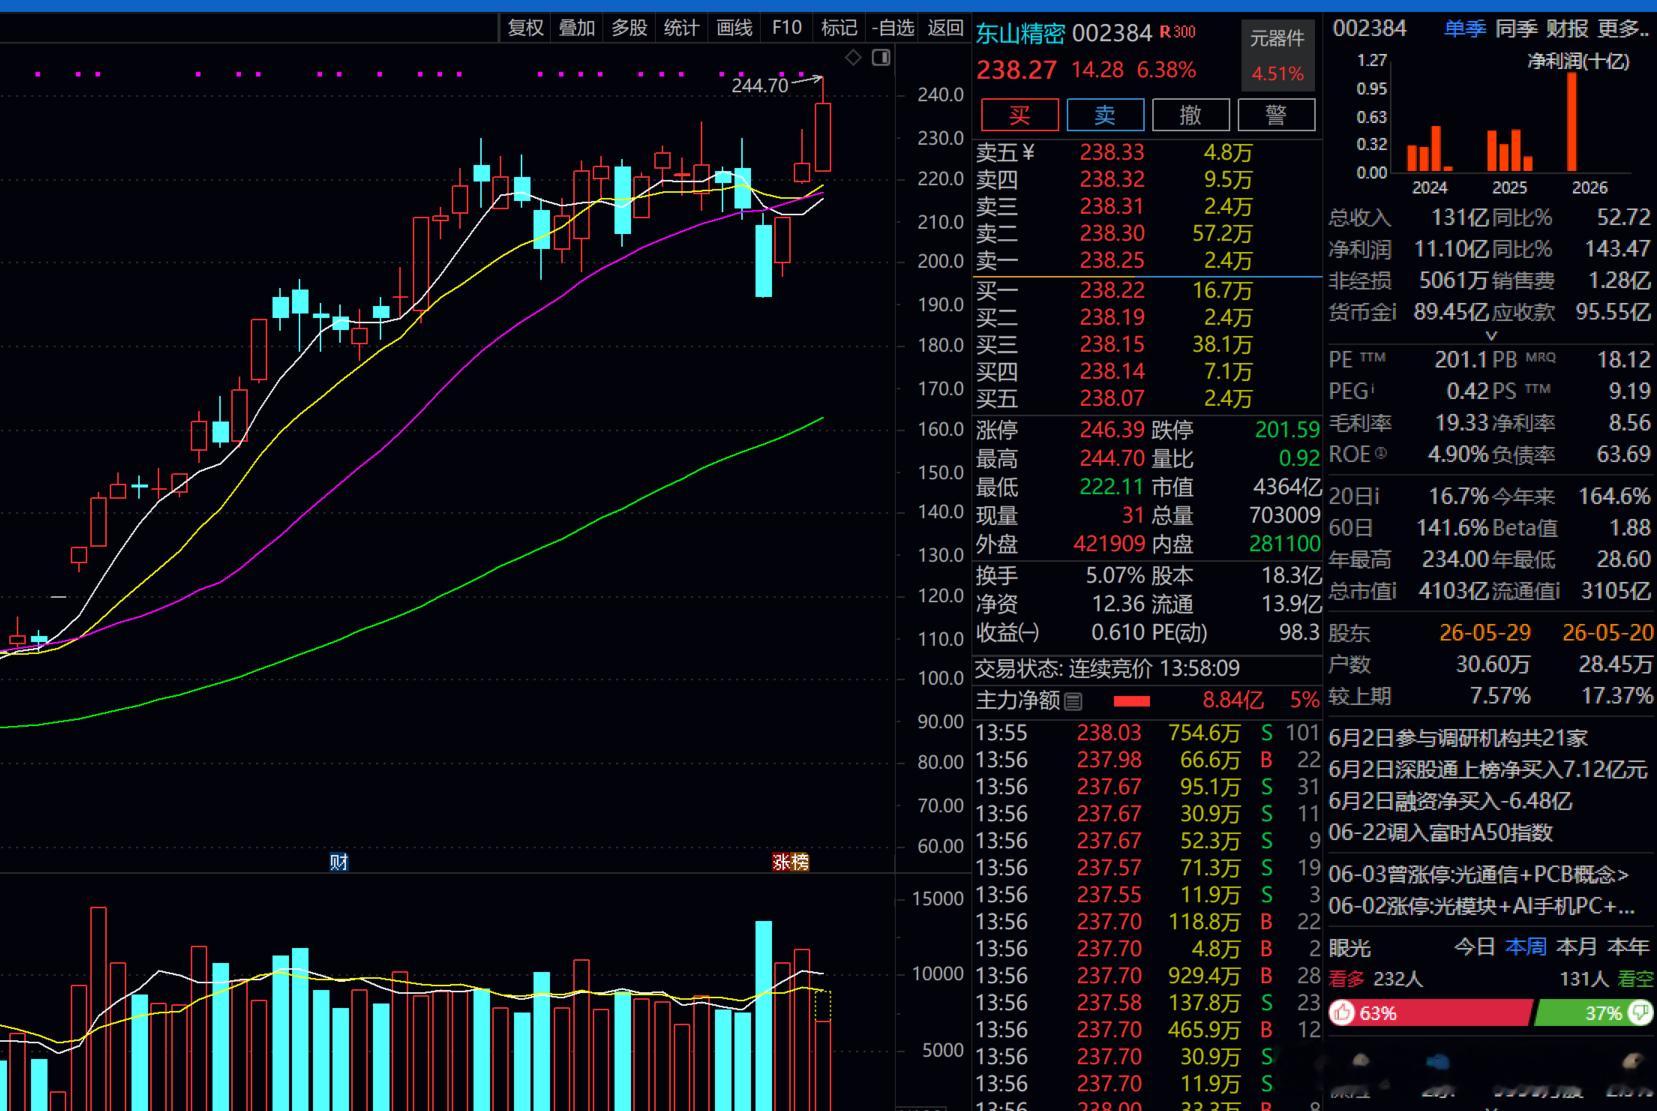The width and height of the screenshot is (1657, 1111).
Task: Click the thumbs-down bearish vote icon
Action: (1640, 1013)
